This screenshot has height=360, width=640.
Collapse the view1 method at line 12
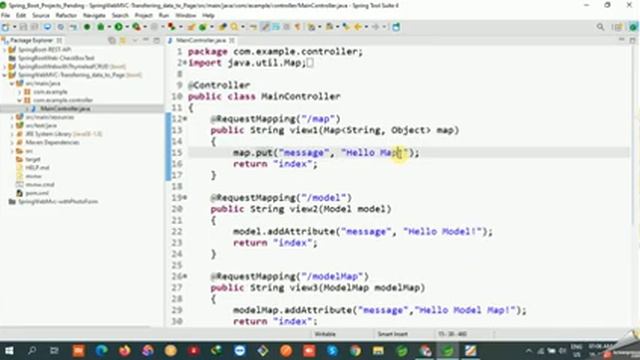click(185, 119)
